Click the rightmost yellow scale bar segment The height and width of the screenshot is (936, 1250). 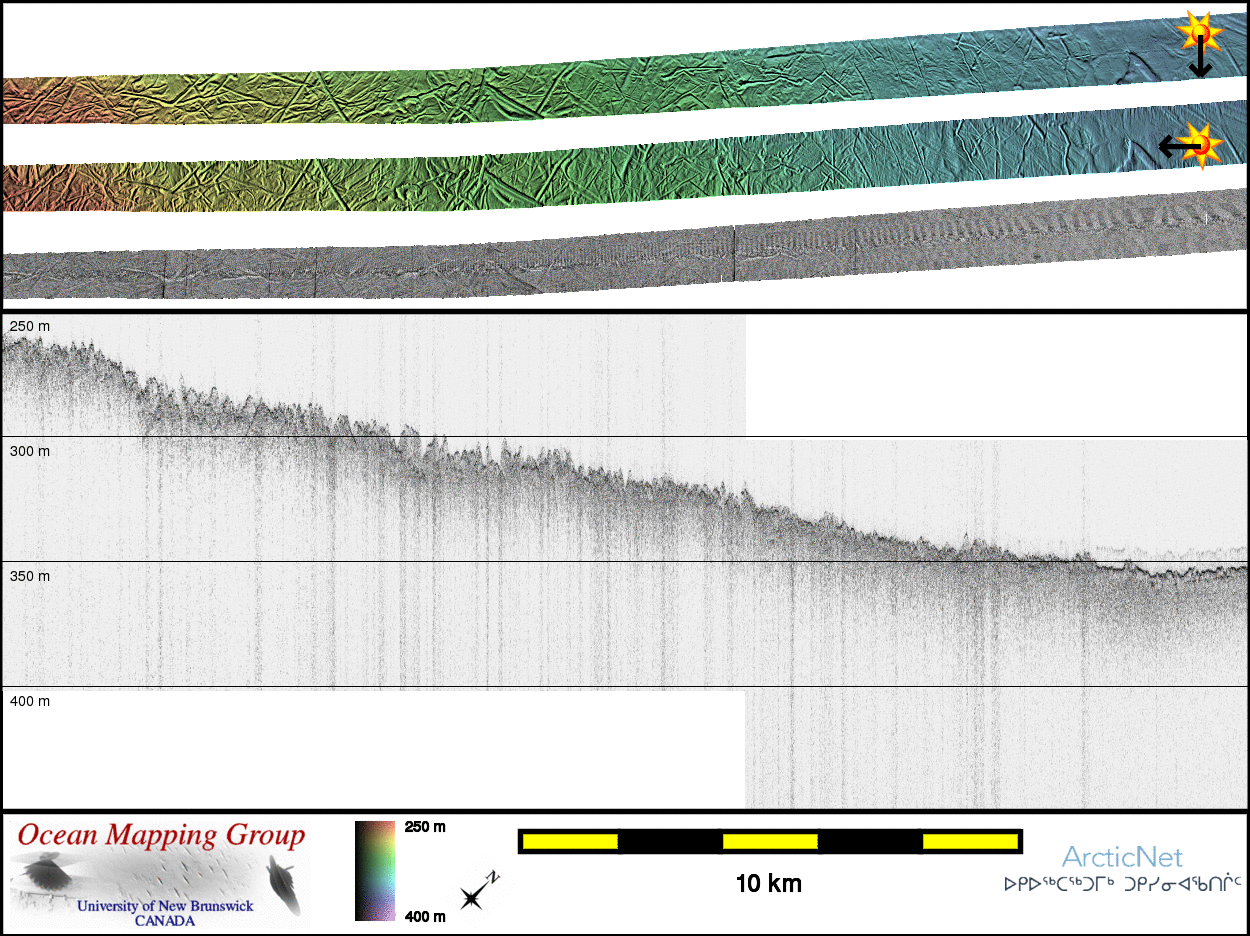coord(970,842)
